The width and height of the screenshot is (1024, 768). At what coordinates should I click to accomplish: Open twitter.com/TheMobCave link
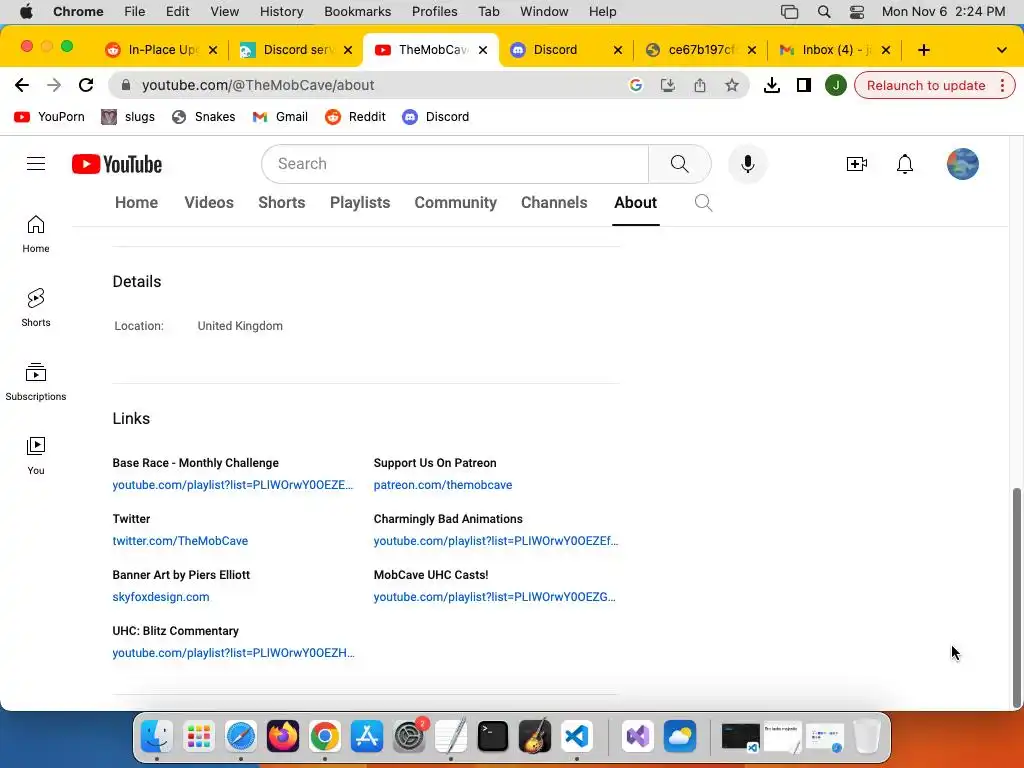[x=180, y=541]
